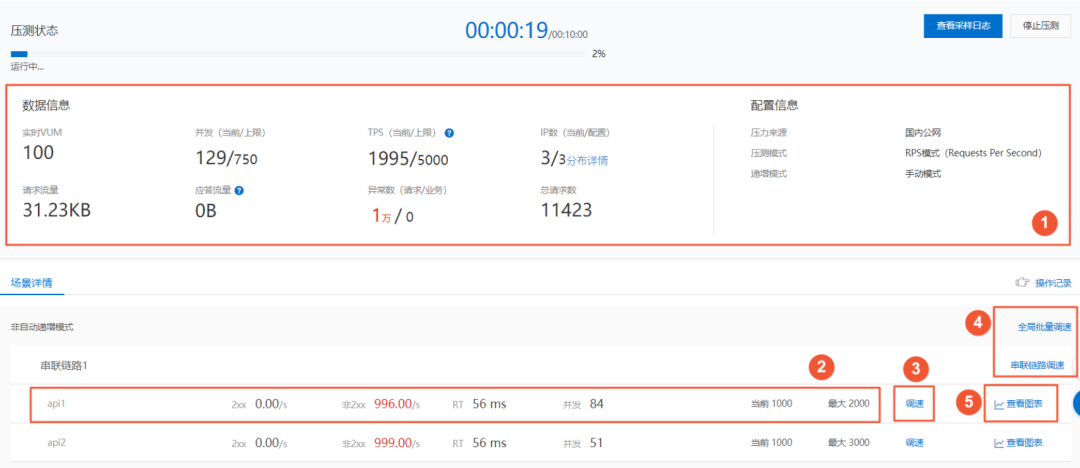Image resolution: width=1080 pixels, height=468 pixels.
Task: Click the 国内公网 pressure source value
Action: point(923,132)
